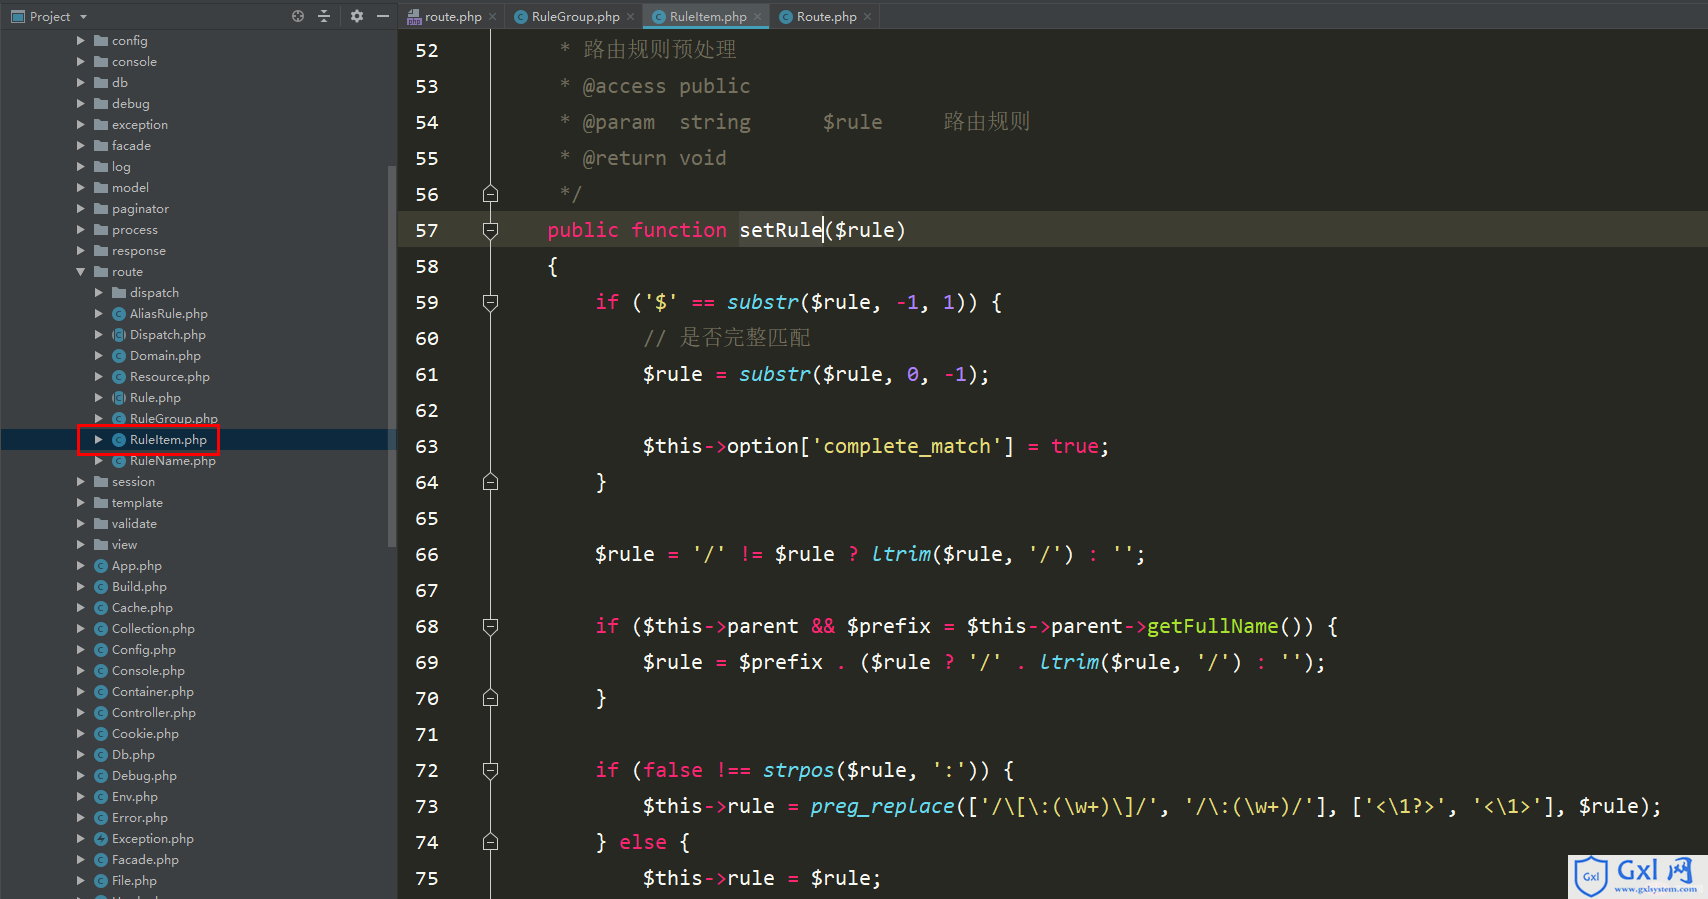The height and width of the screenshot is (899, 1708).
Task: Click the Debug.php class icon
Action: click(101, 776)
